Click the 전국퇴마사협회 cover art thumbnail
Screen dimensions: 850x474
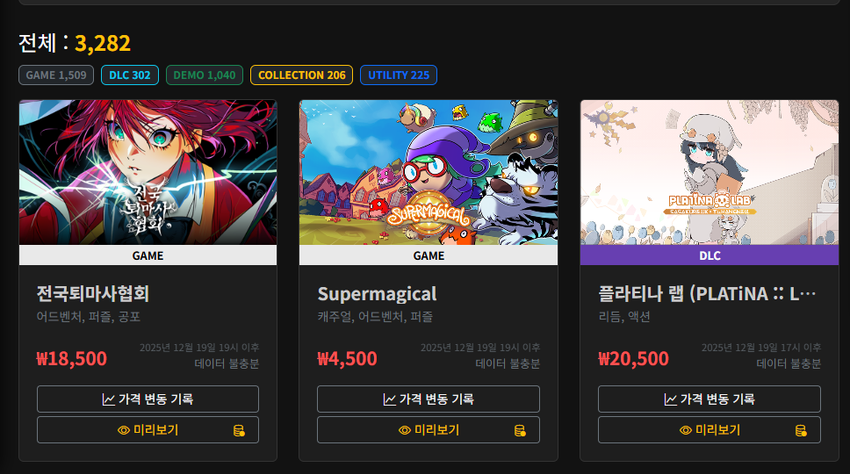point(148,172)
